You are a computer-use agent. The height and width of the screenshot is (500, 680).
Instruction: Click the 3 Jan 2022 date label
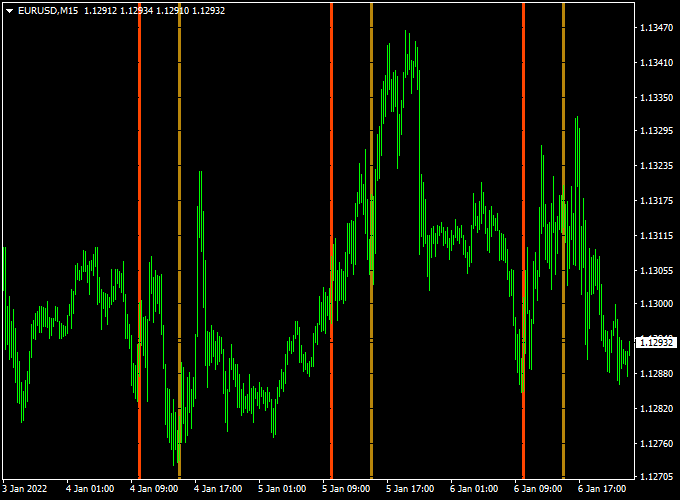tap(24, 489)
